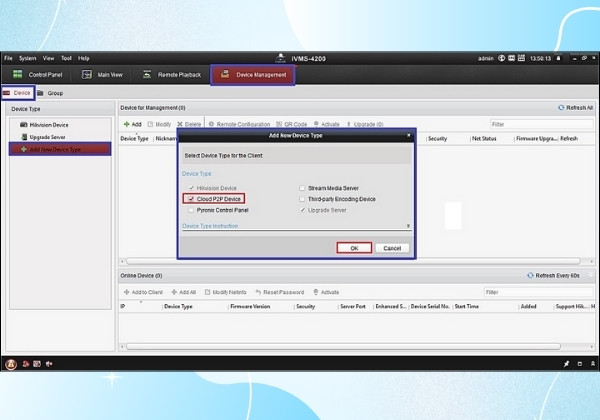Image resolution: width=600 pixels, height=420 pixels.
Task: Check the Third-party Encoding Device checkbox
Action: [302, 199]
